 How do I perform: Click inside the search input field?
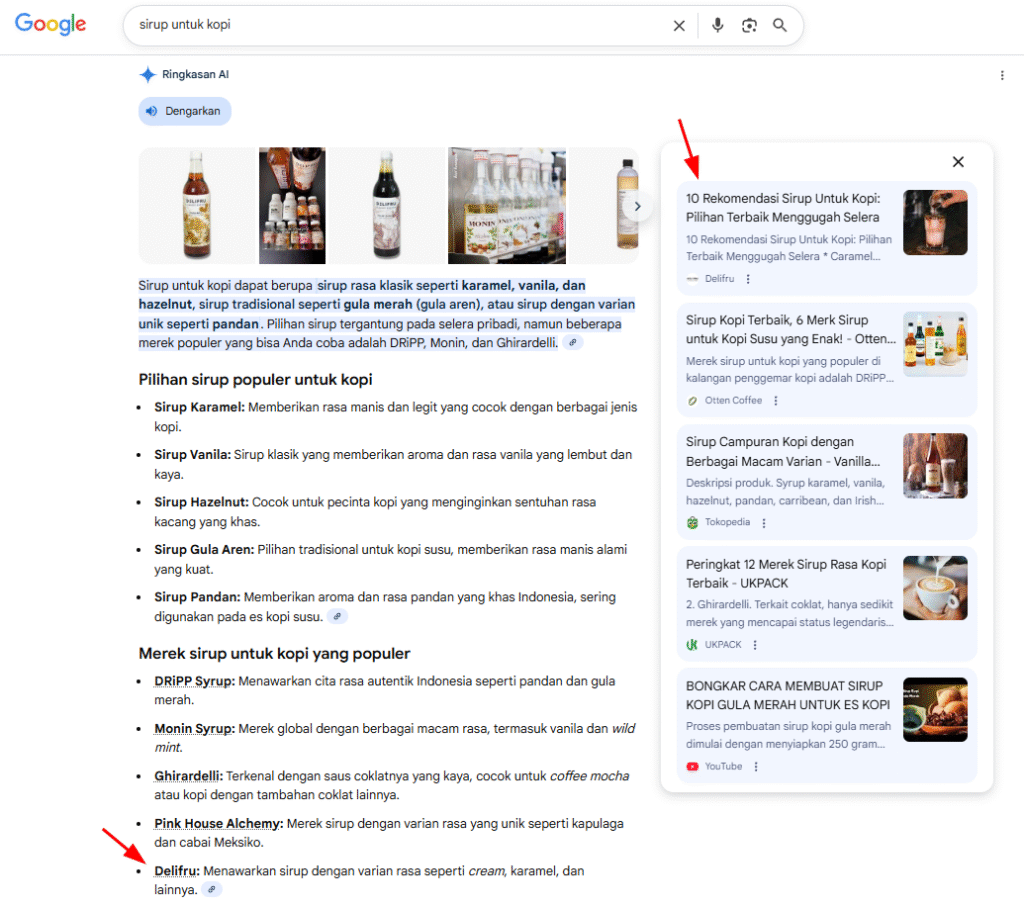pos(400,25)
